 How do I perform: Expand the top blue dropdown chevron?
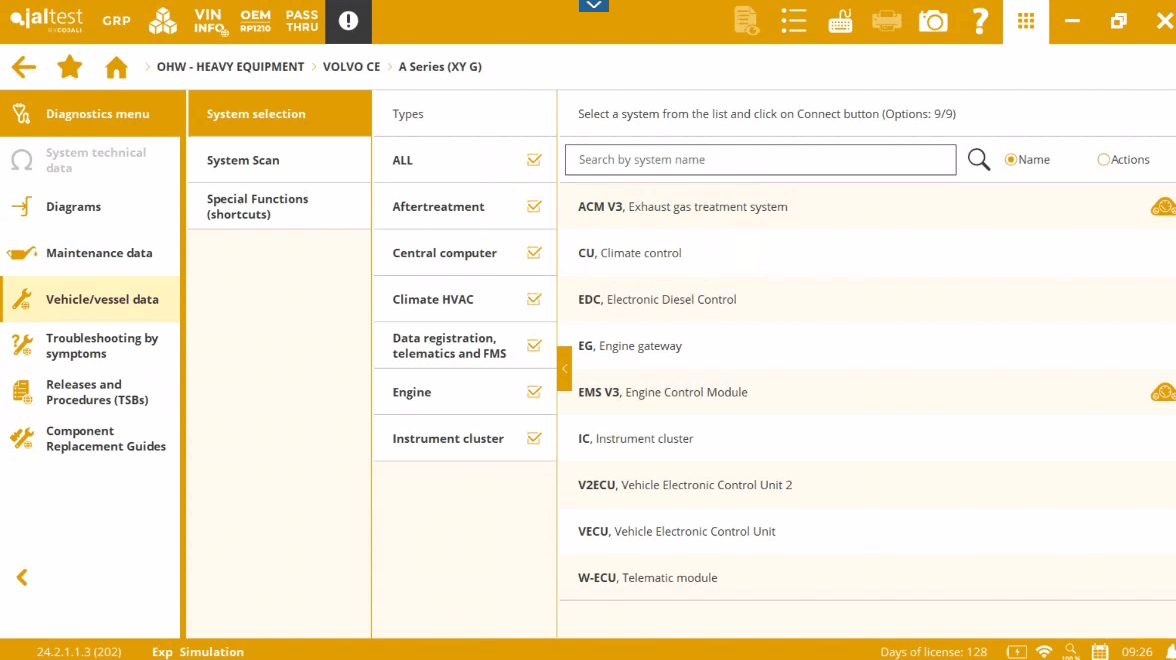pos(594,6)
